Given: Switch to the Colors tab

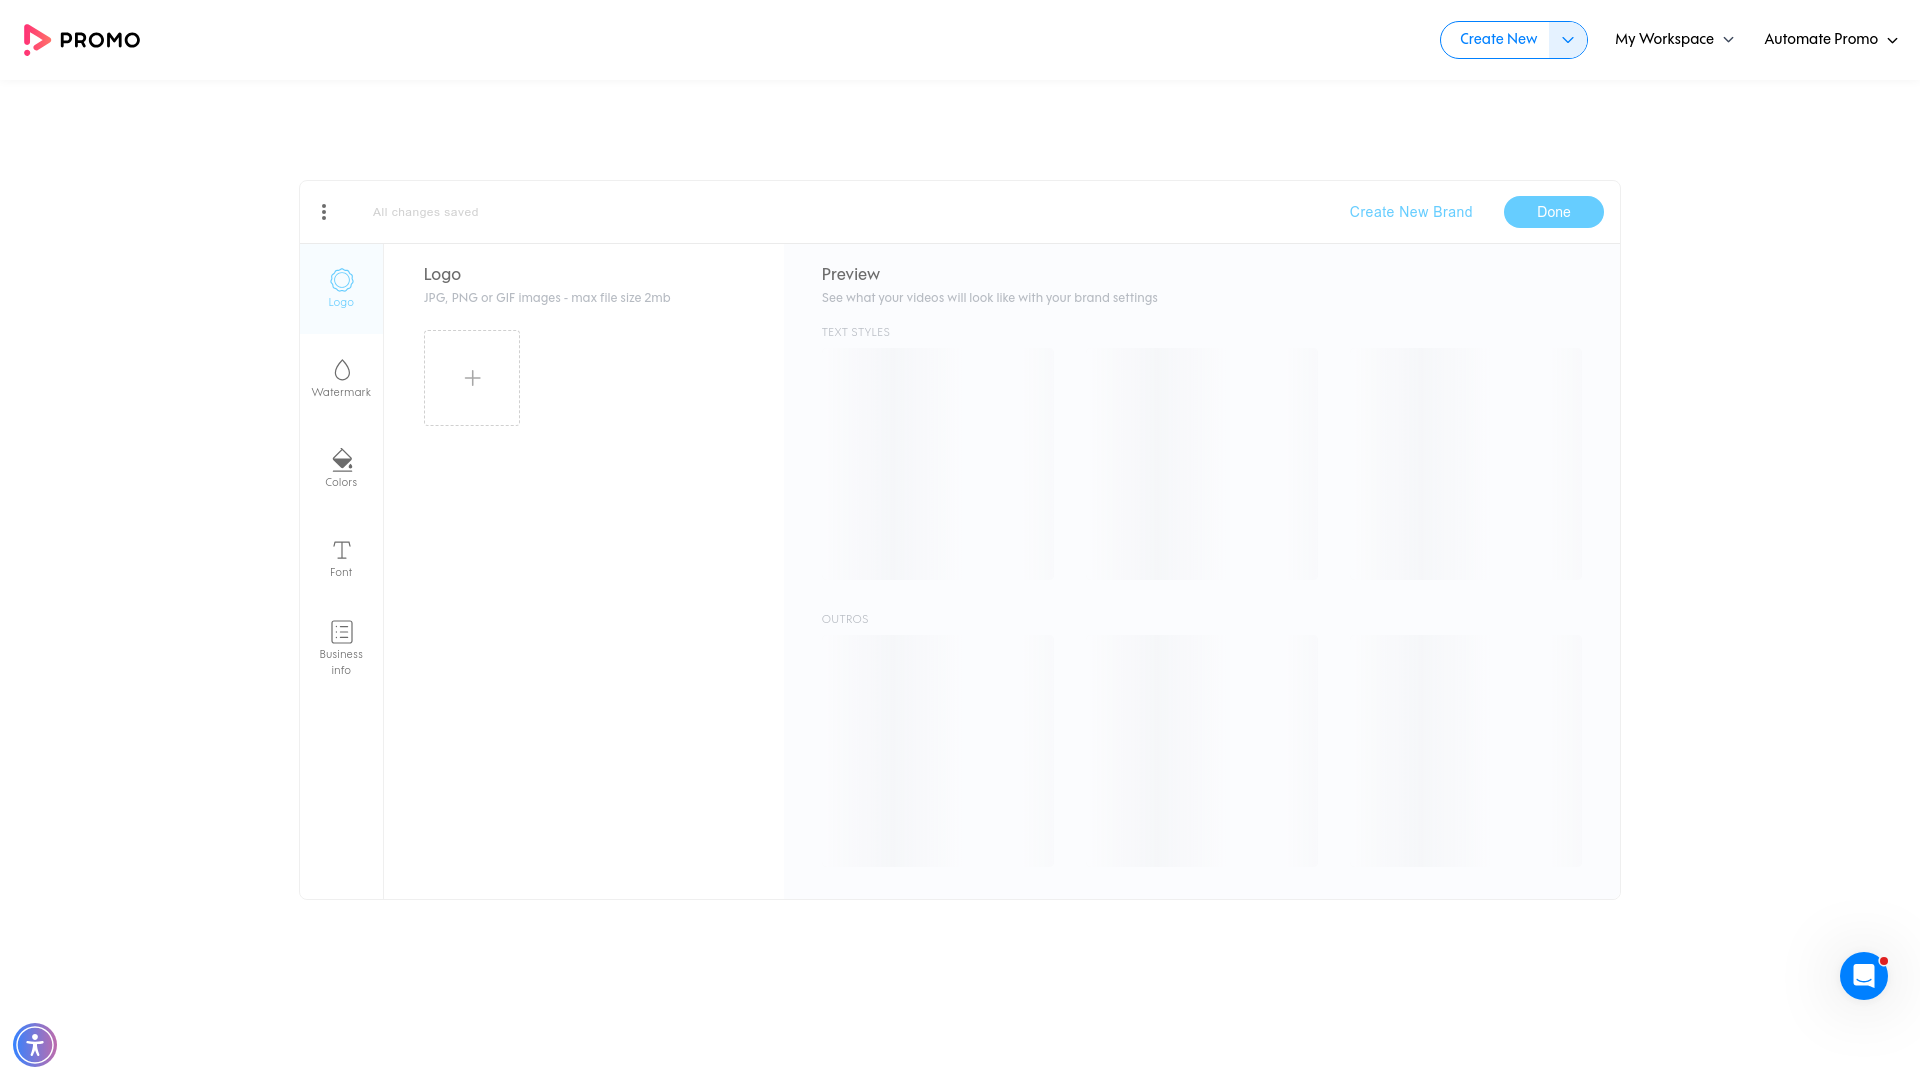Looking at the screenshot, I should pos(341,469).
